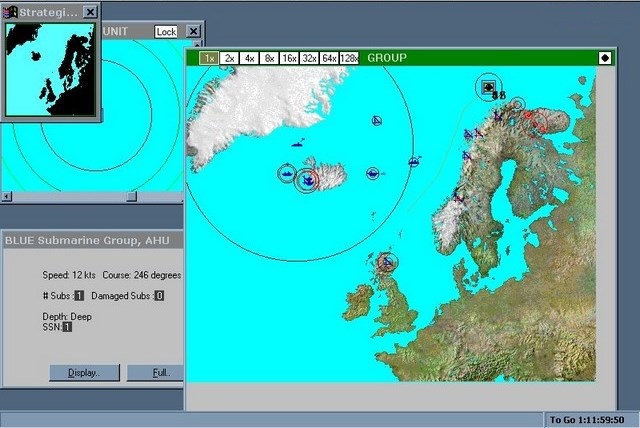This screenshot has height=428, width=640.
Task: Click the diamond icon in Group window corner
Action: [604, 58]
